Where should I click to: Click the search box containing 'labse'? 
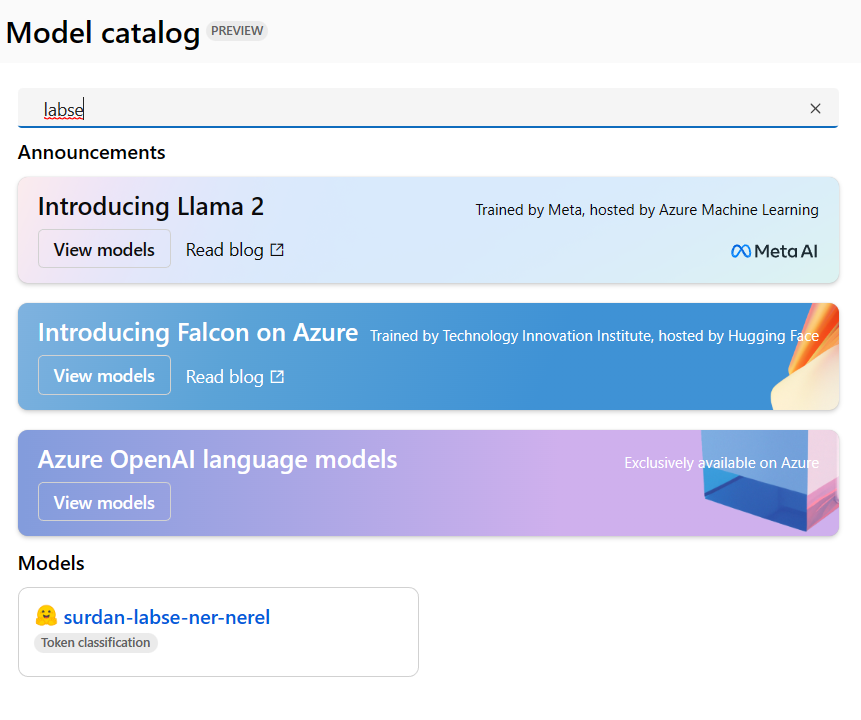point(428,108)
